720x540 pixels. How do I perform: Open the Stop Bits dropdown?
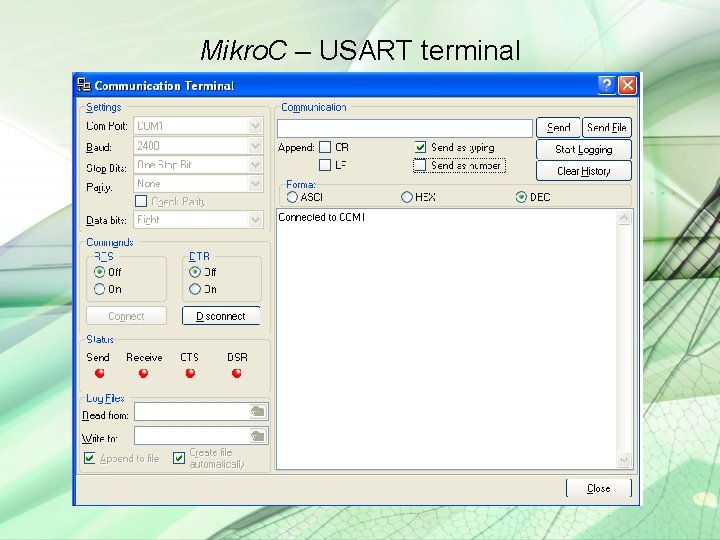click(x=255, y=164)
